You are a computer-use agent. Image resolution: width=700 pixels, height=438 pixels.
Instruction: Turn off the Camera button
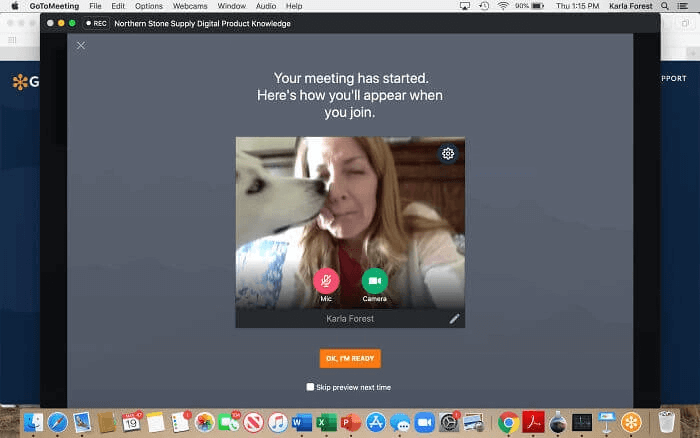click(375, 281)
